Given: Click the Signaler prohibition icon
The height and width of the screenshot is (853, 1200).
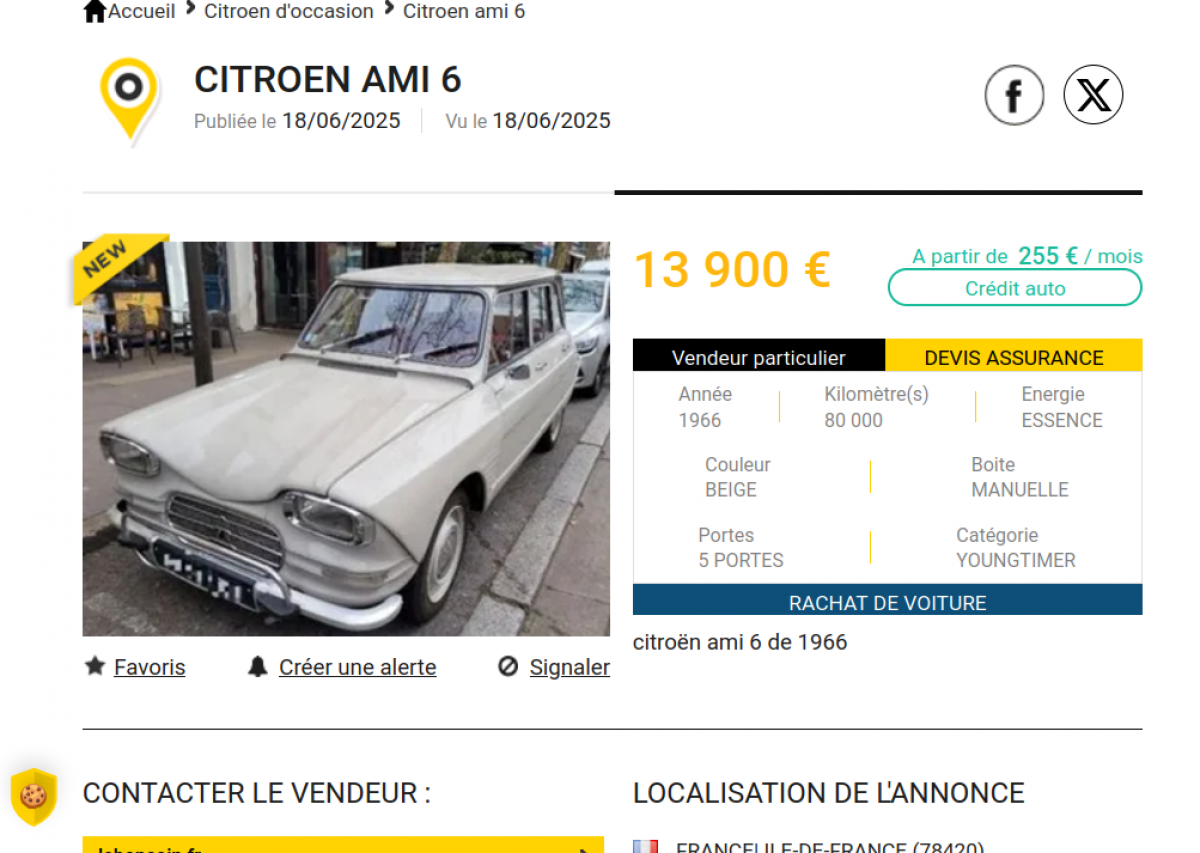Looking at the screenshot, I should pos(508,666).
